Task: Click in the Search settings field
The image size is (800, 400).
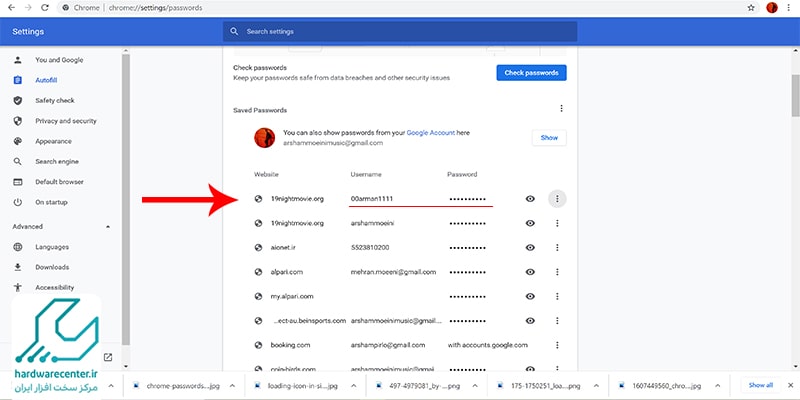Action: 400,31
